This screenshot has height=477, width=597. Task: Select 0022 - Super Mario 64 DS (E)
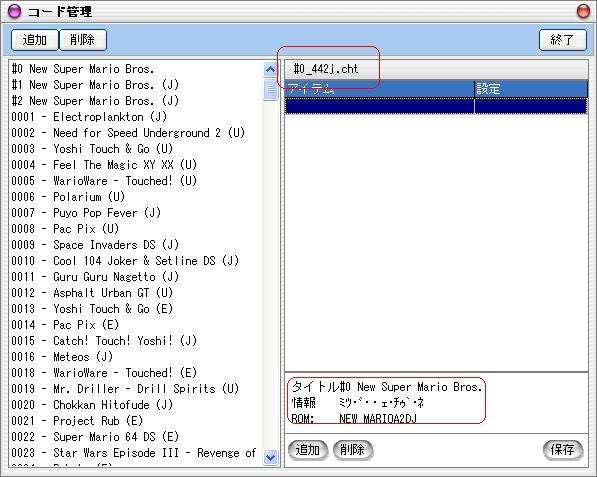95,437
